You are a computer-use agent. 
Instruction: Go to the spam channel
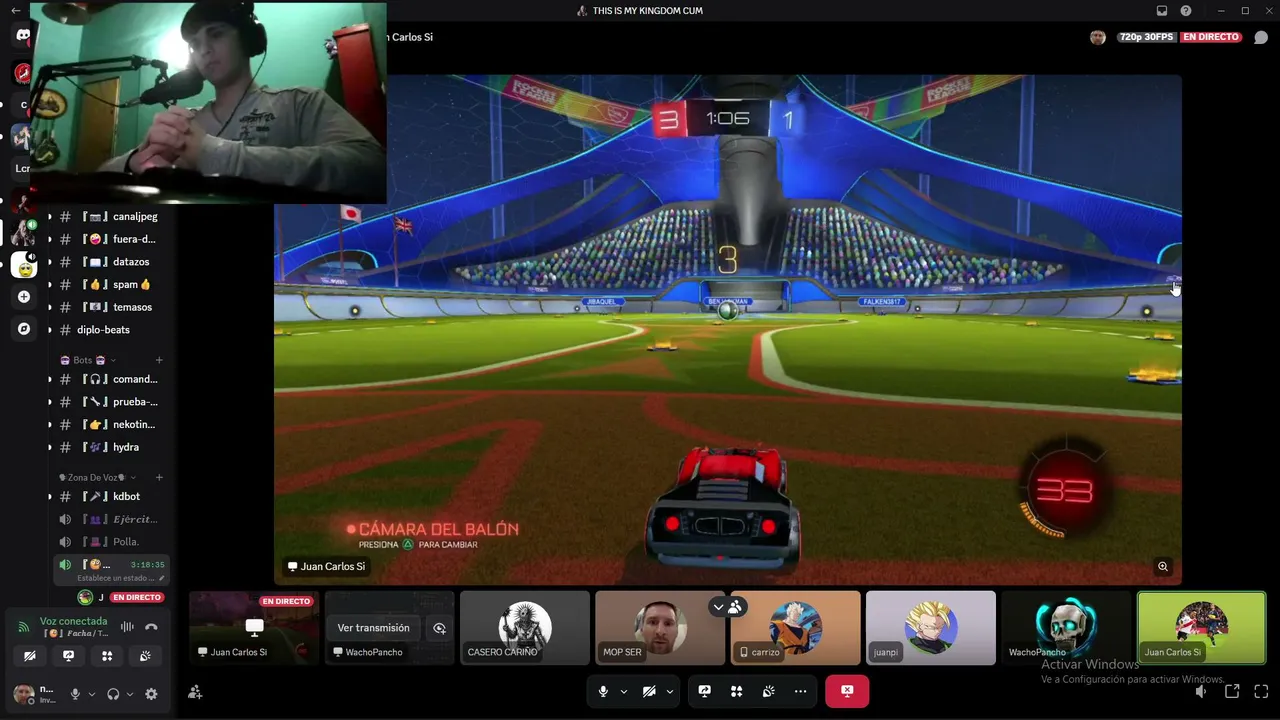click(108, 284)
